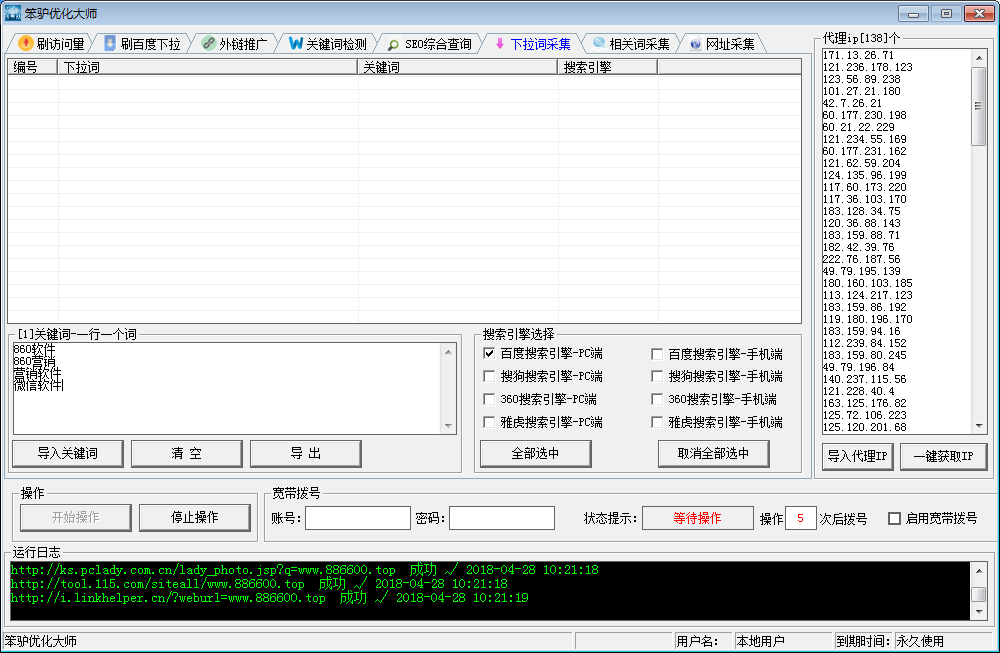This screenshot has width=1000, height=653.
Task: Click proxy list scroll-down arrow
Action: (x=979, y=426)
